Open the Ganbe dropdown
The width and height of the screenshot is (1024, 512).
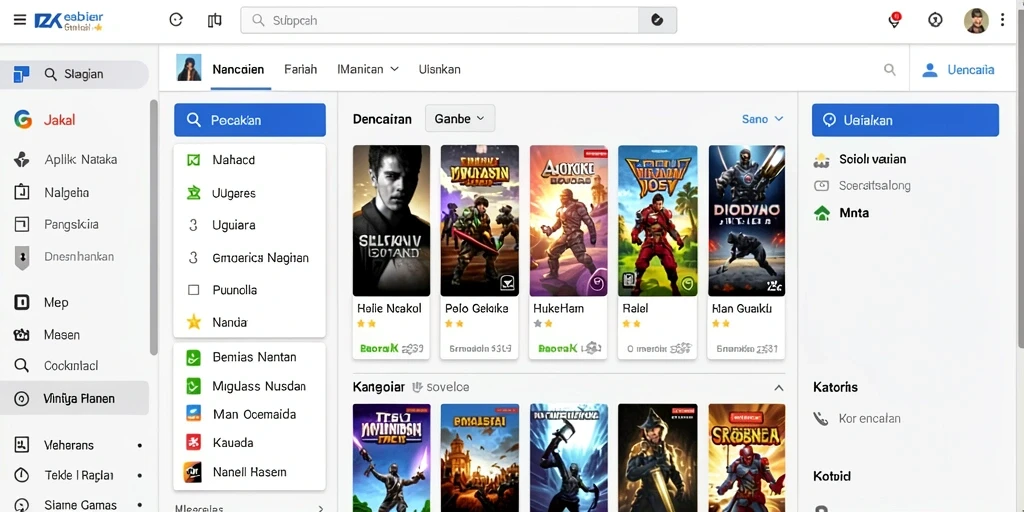(460, 119)
